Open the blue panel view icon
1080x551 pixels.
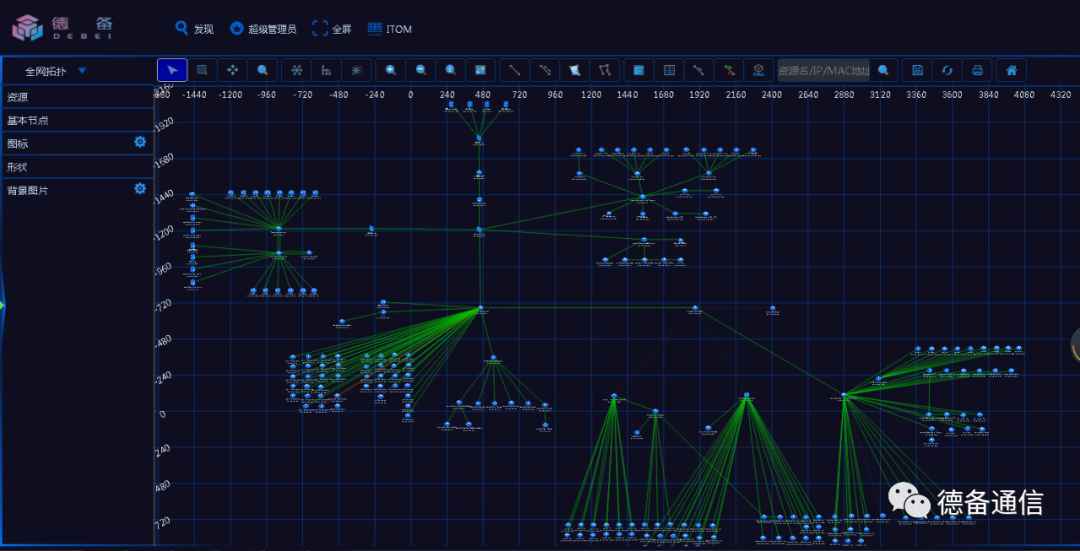click(x=638, y=70)
